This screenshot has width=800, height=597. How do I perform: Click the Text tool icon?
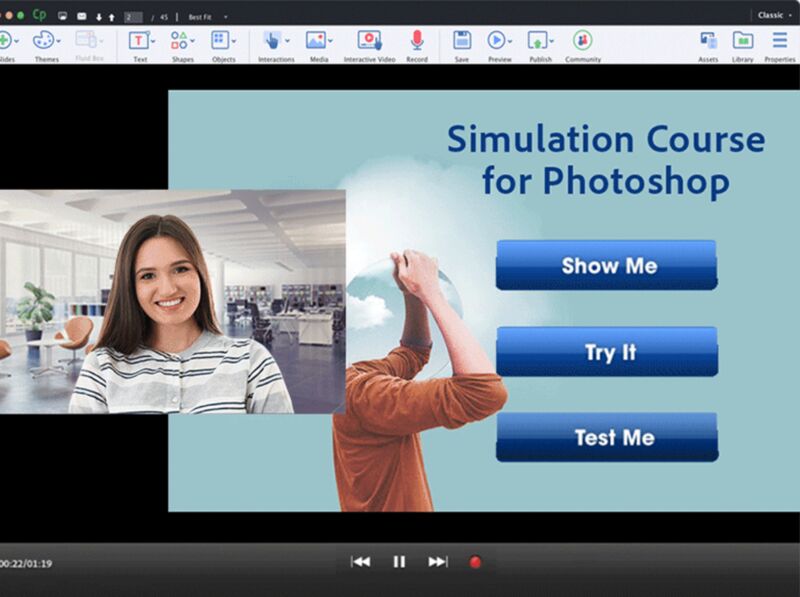coord(139,40)
